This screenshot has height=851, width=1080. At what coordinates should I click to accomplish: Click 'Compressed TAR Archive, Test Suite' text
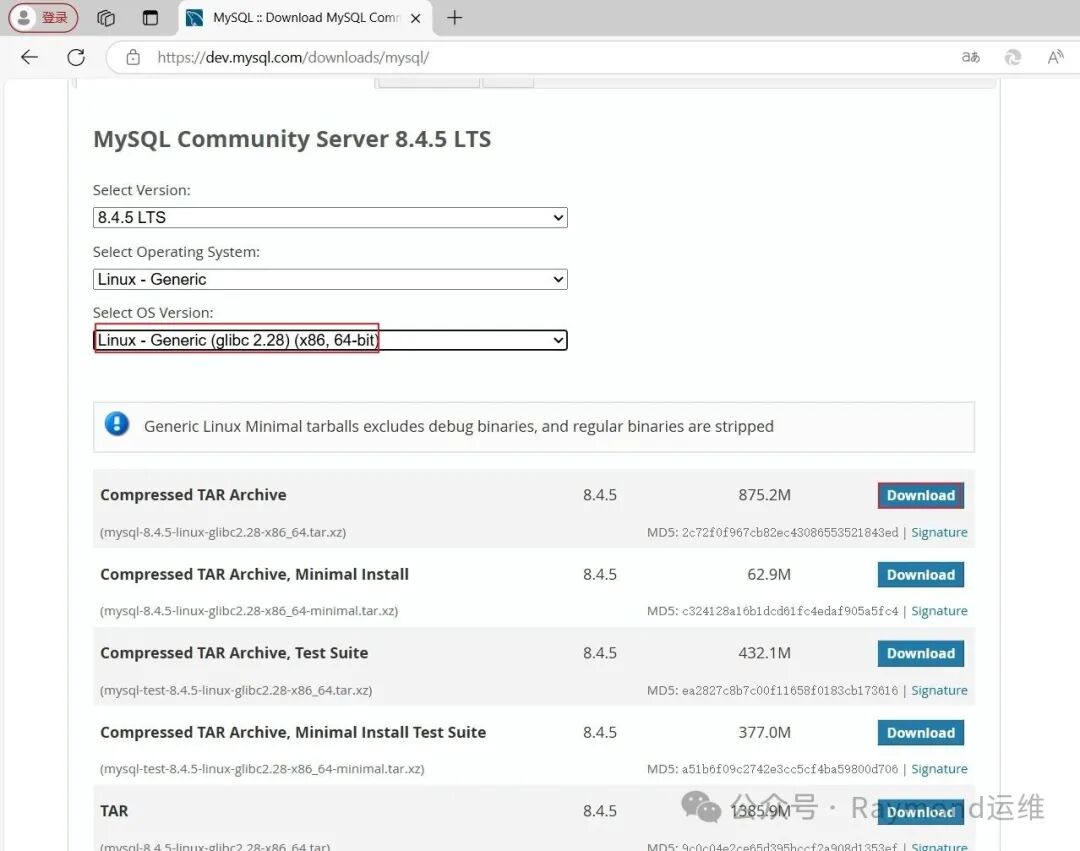click(x=233, y=653)
